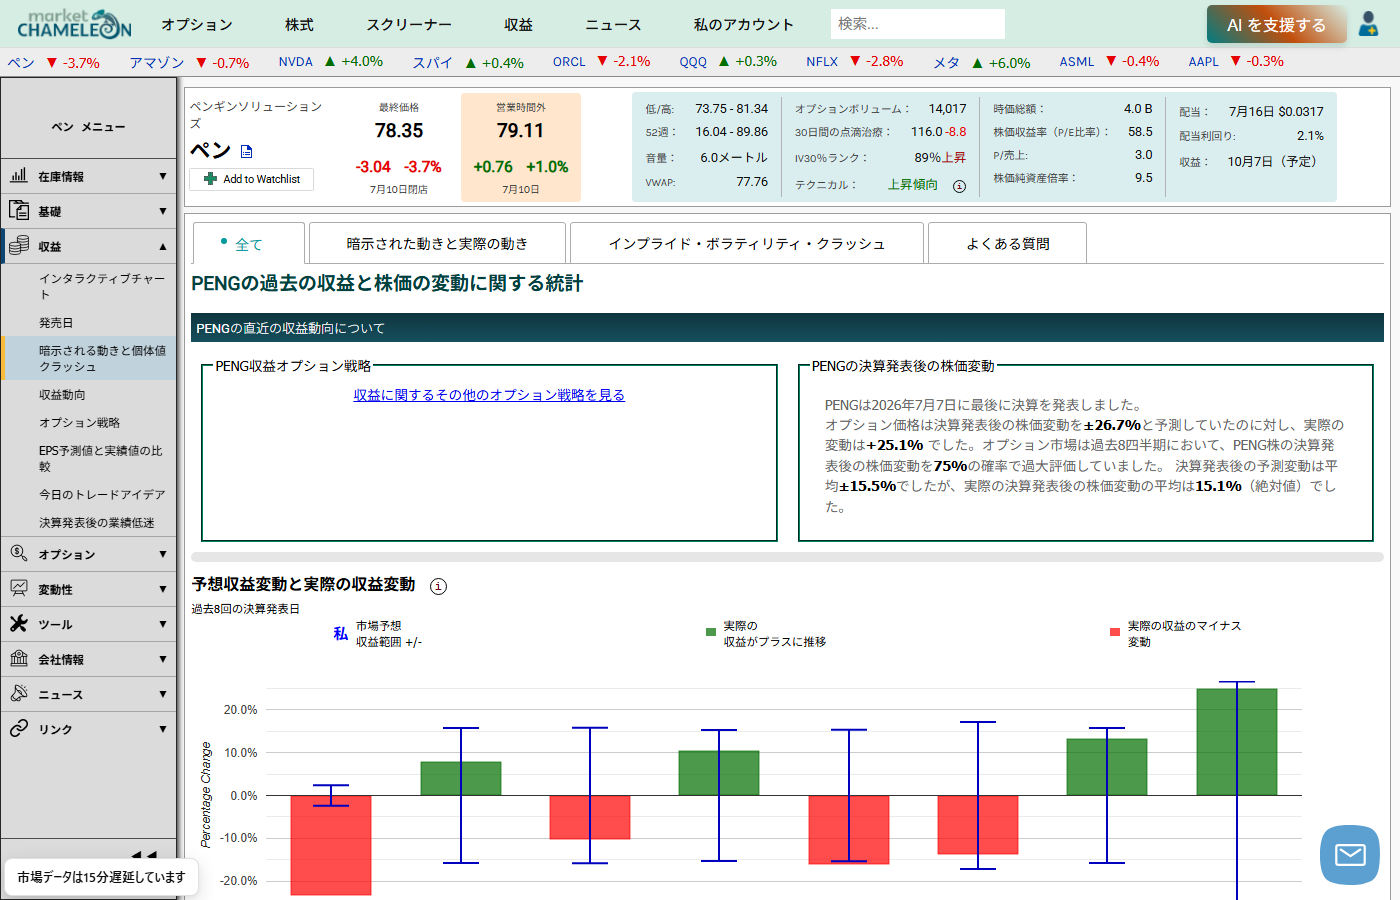Open the スクリーナー top menu
1400x900 pixels.
409,24
